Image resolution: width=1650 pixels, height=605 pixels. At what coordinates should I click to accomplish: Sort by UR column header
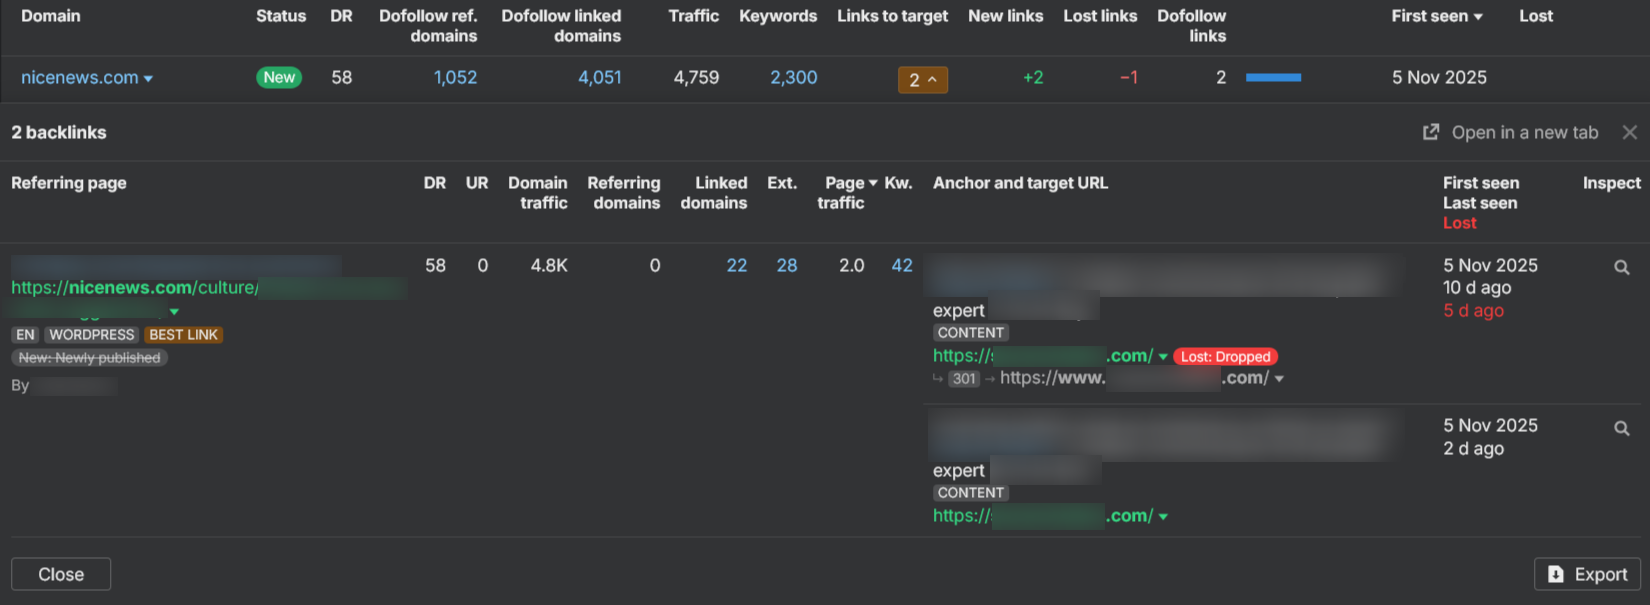(477, 183)
